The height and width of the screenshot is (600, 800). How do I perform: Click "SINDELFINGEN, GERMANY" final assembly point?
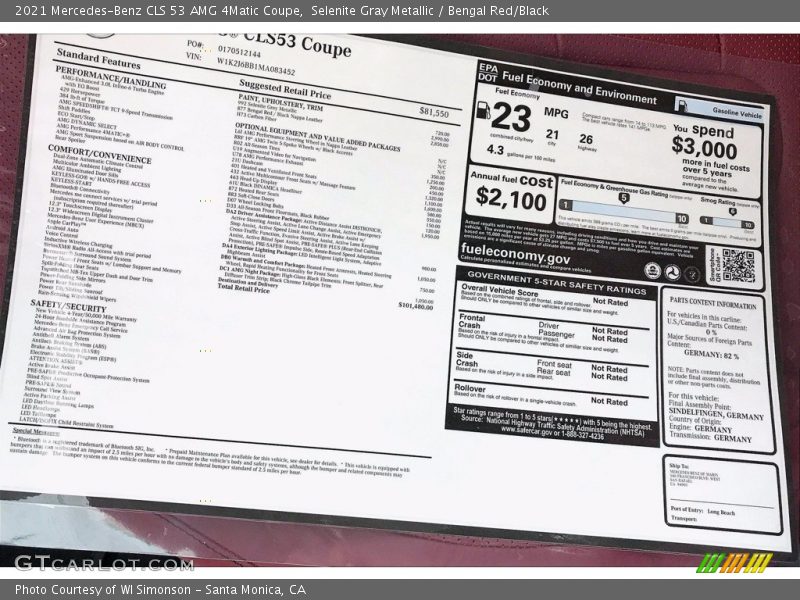click(x=716, y=414)
